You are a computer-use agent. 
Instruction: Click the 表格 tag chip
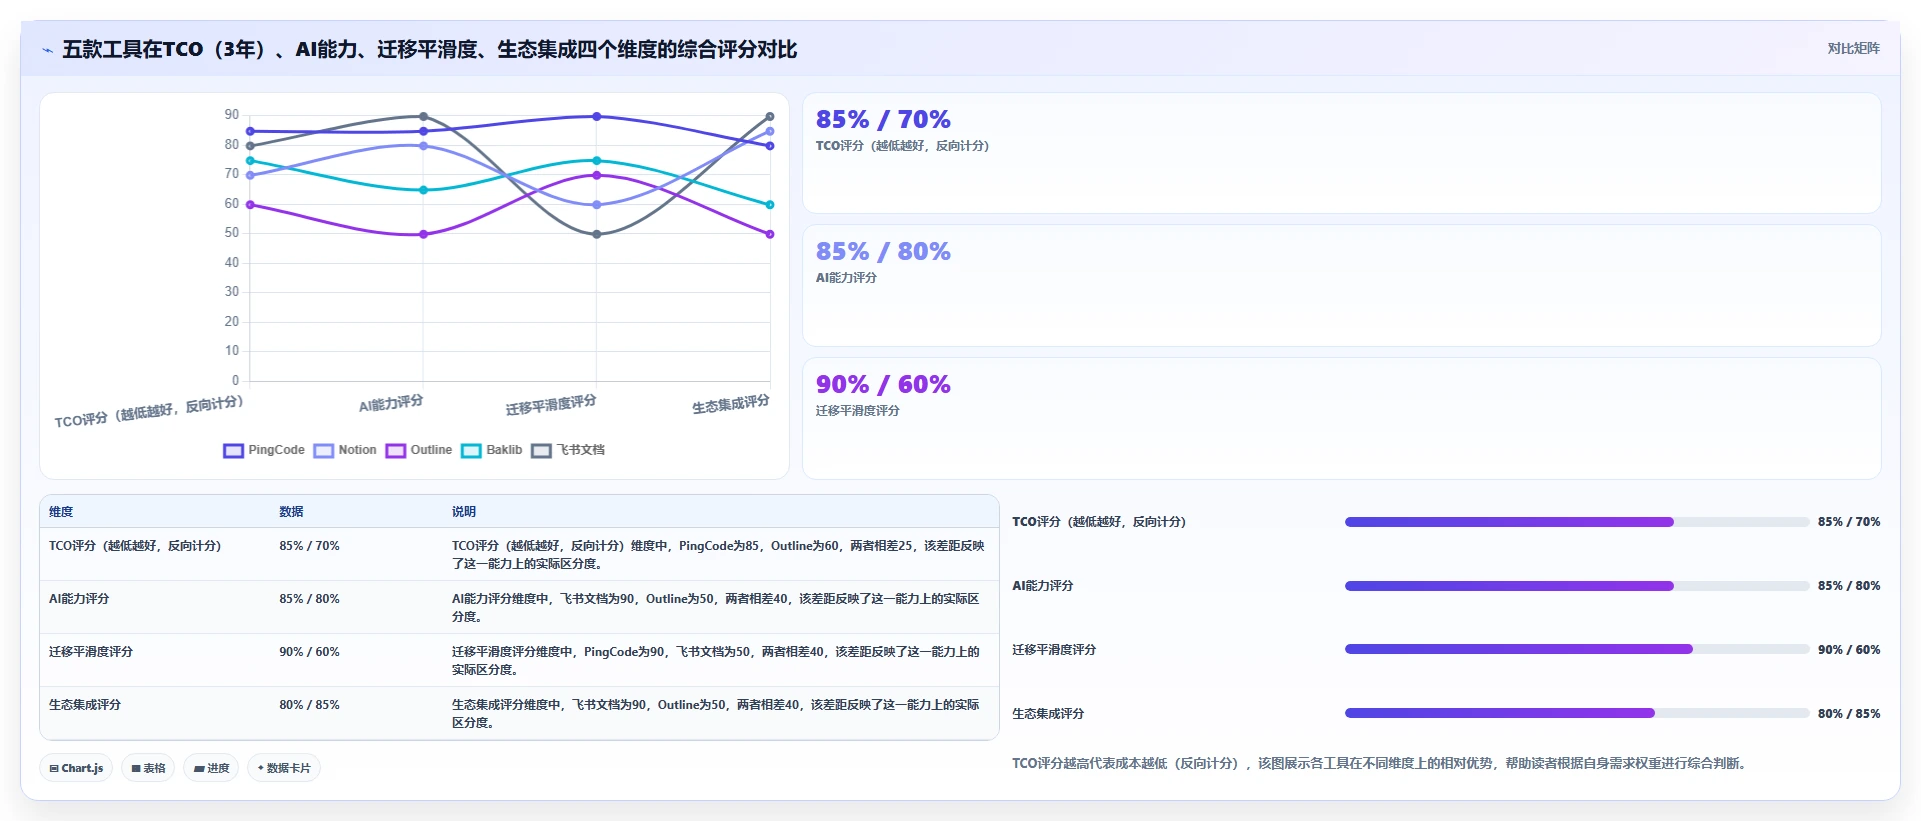[x=148, y=768]
